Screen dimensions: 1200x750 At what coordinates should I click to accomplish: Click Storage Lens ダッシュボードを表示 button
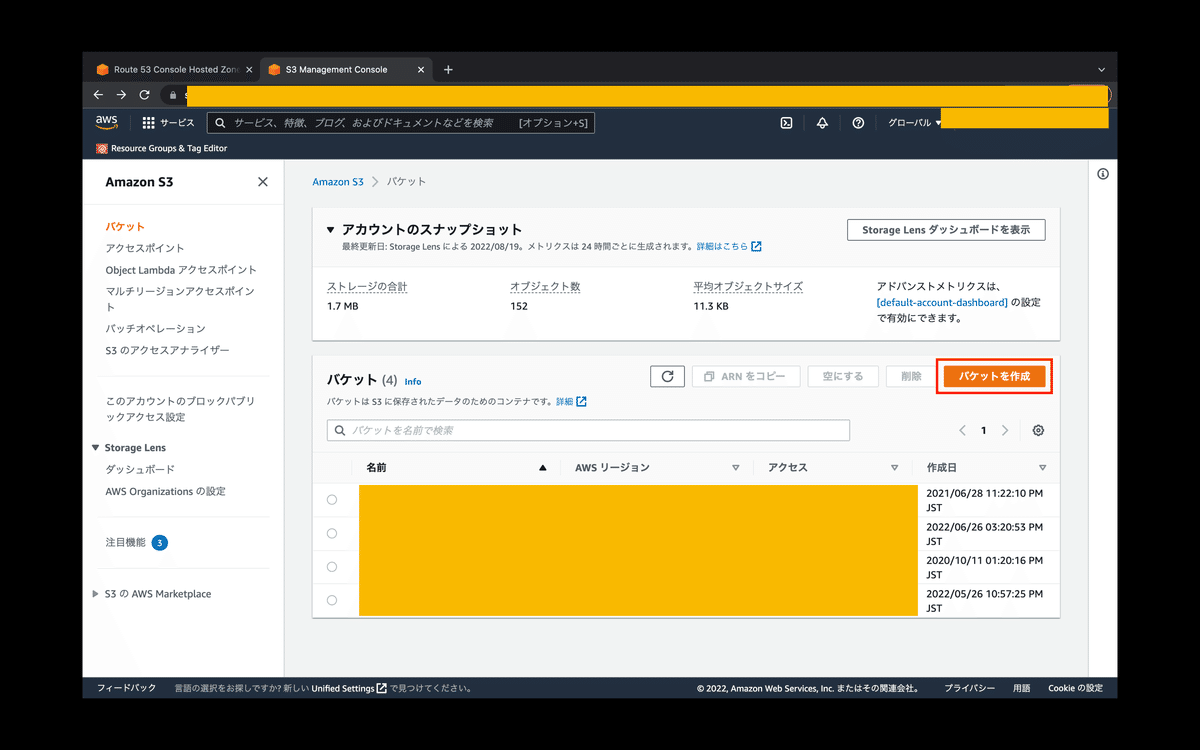click(946, 230)
